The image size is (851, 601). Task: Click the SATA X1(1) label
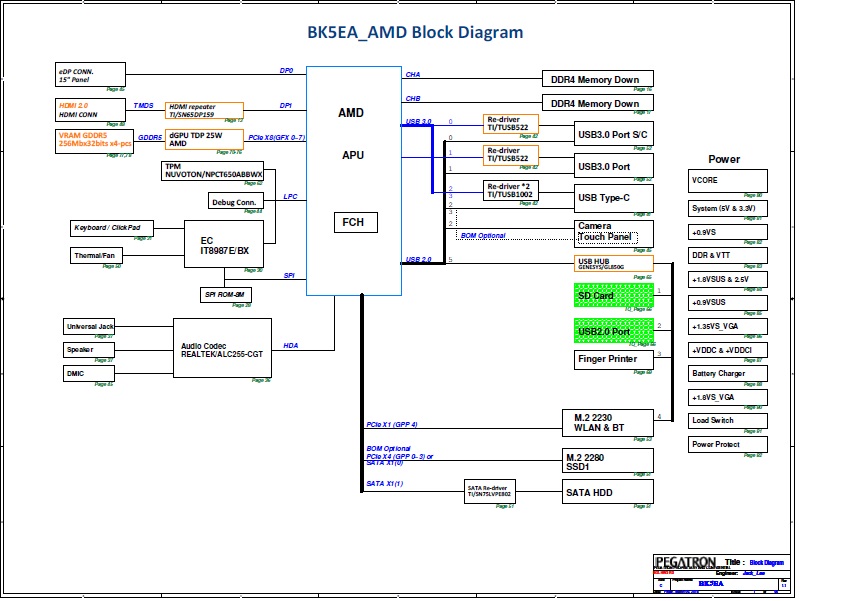(x=385, y=483)
